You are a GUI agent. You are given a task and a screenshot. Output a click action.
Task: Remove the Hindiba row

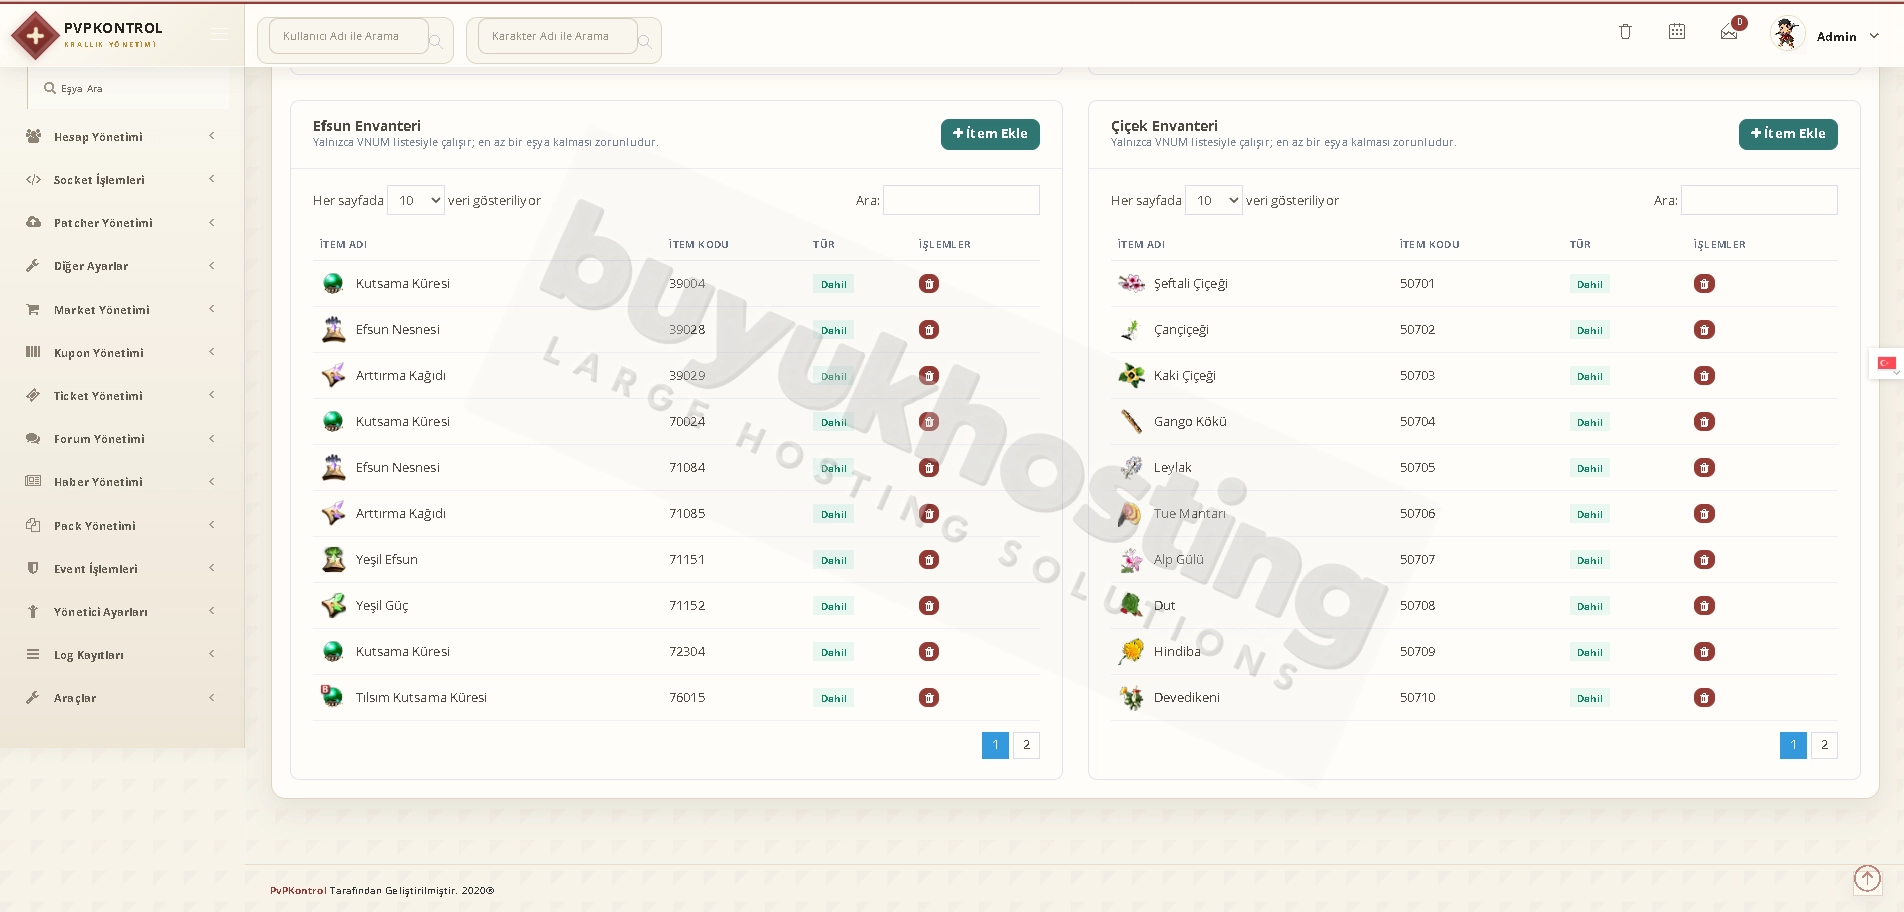pos(1704,652)
